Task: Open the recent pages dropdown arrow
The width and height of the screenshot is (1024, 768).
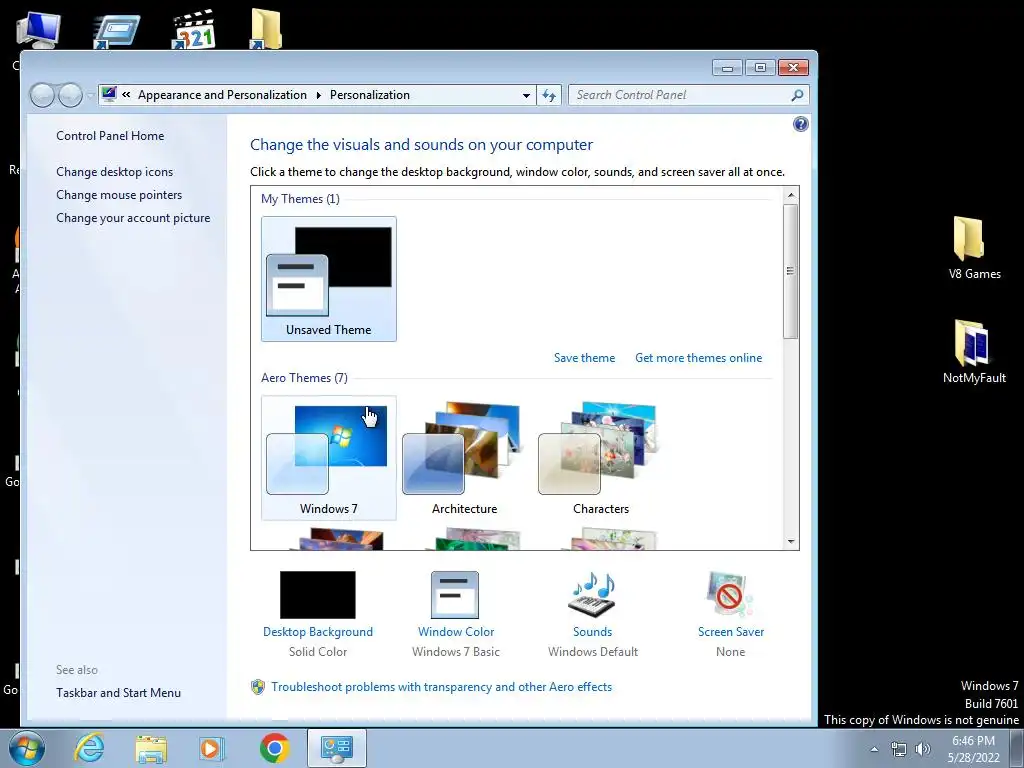Action: click(89, 96)
